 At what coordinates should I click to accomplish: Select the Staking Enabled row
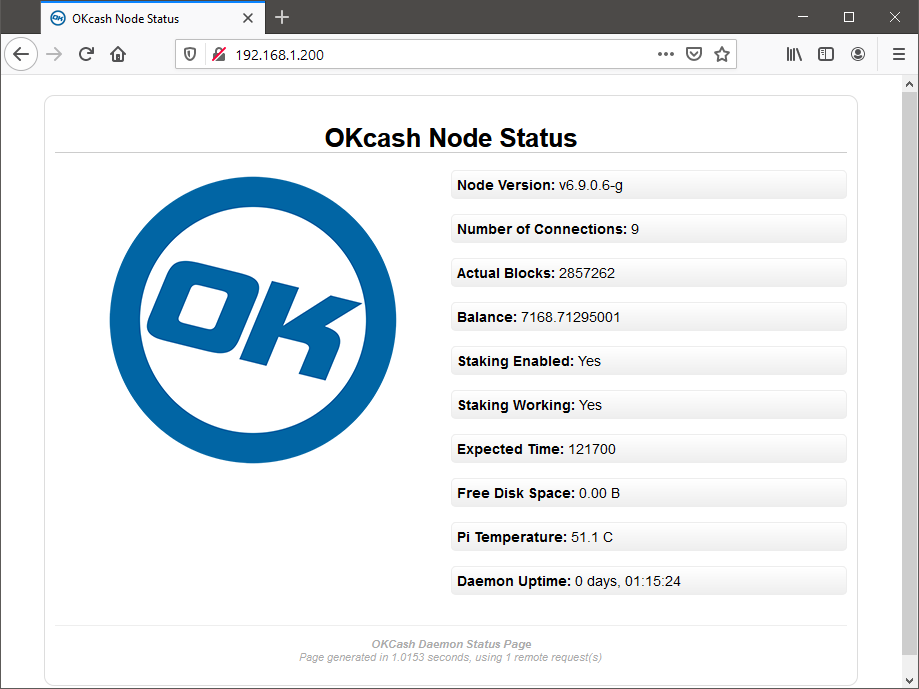[x=649, y=361]
